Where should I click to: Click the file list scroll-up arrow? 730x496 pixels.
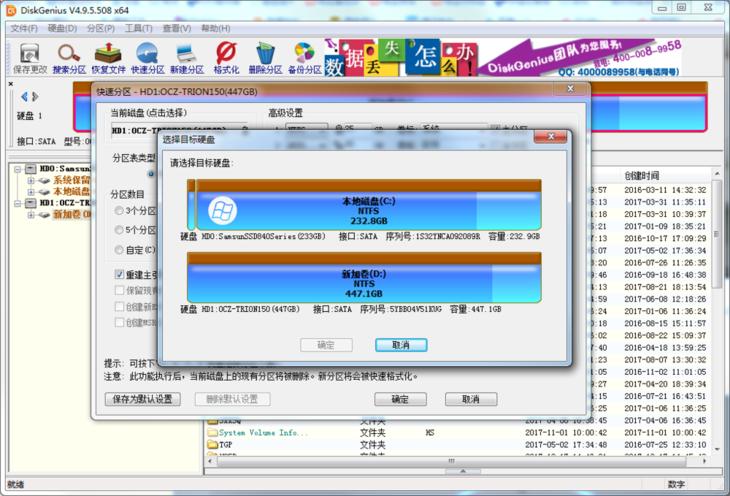pyautogui.click(x=716, y=174)
